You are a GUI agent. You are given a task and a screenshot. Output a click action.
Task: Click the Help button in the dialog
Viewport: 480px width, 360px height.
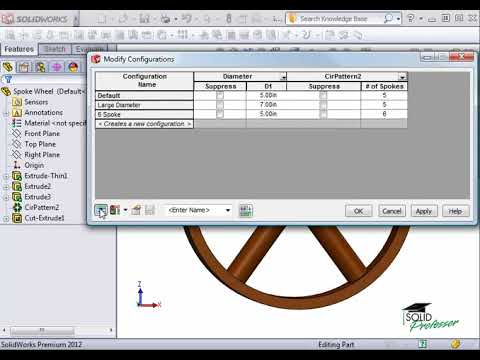455,211
